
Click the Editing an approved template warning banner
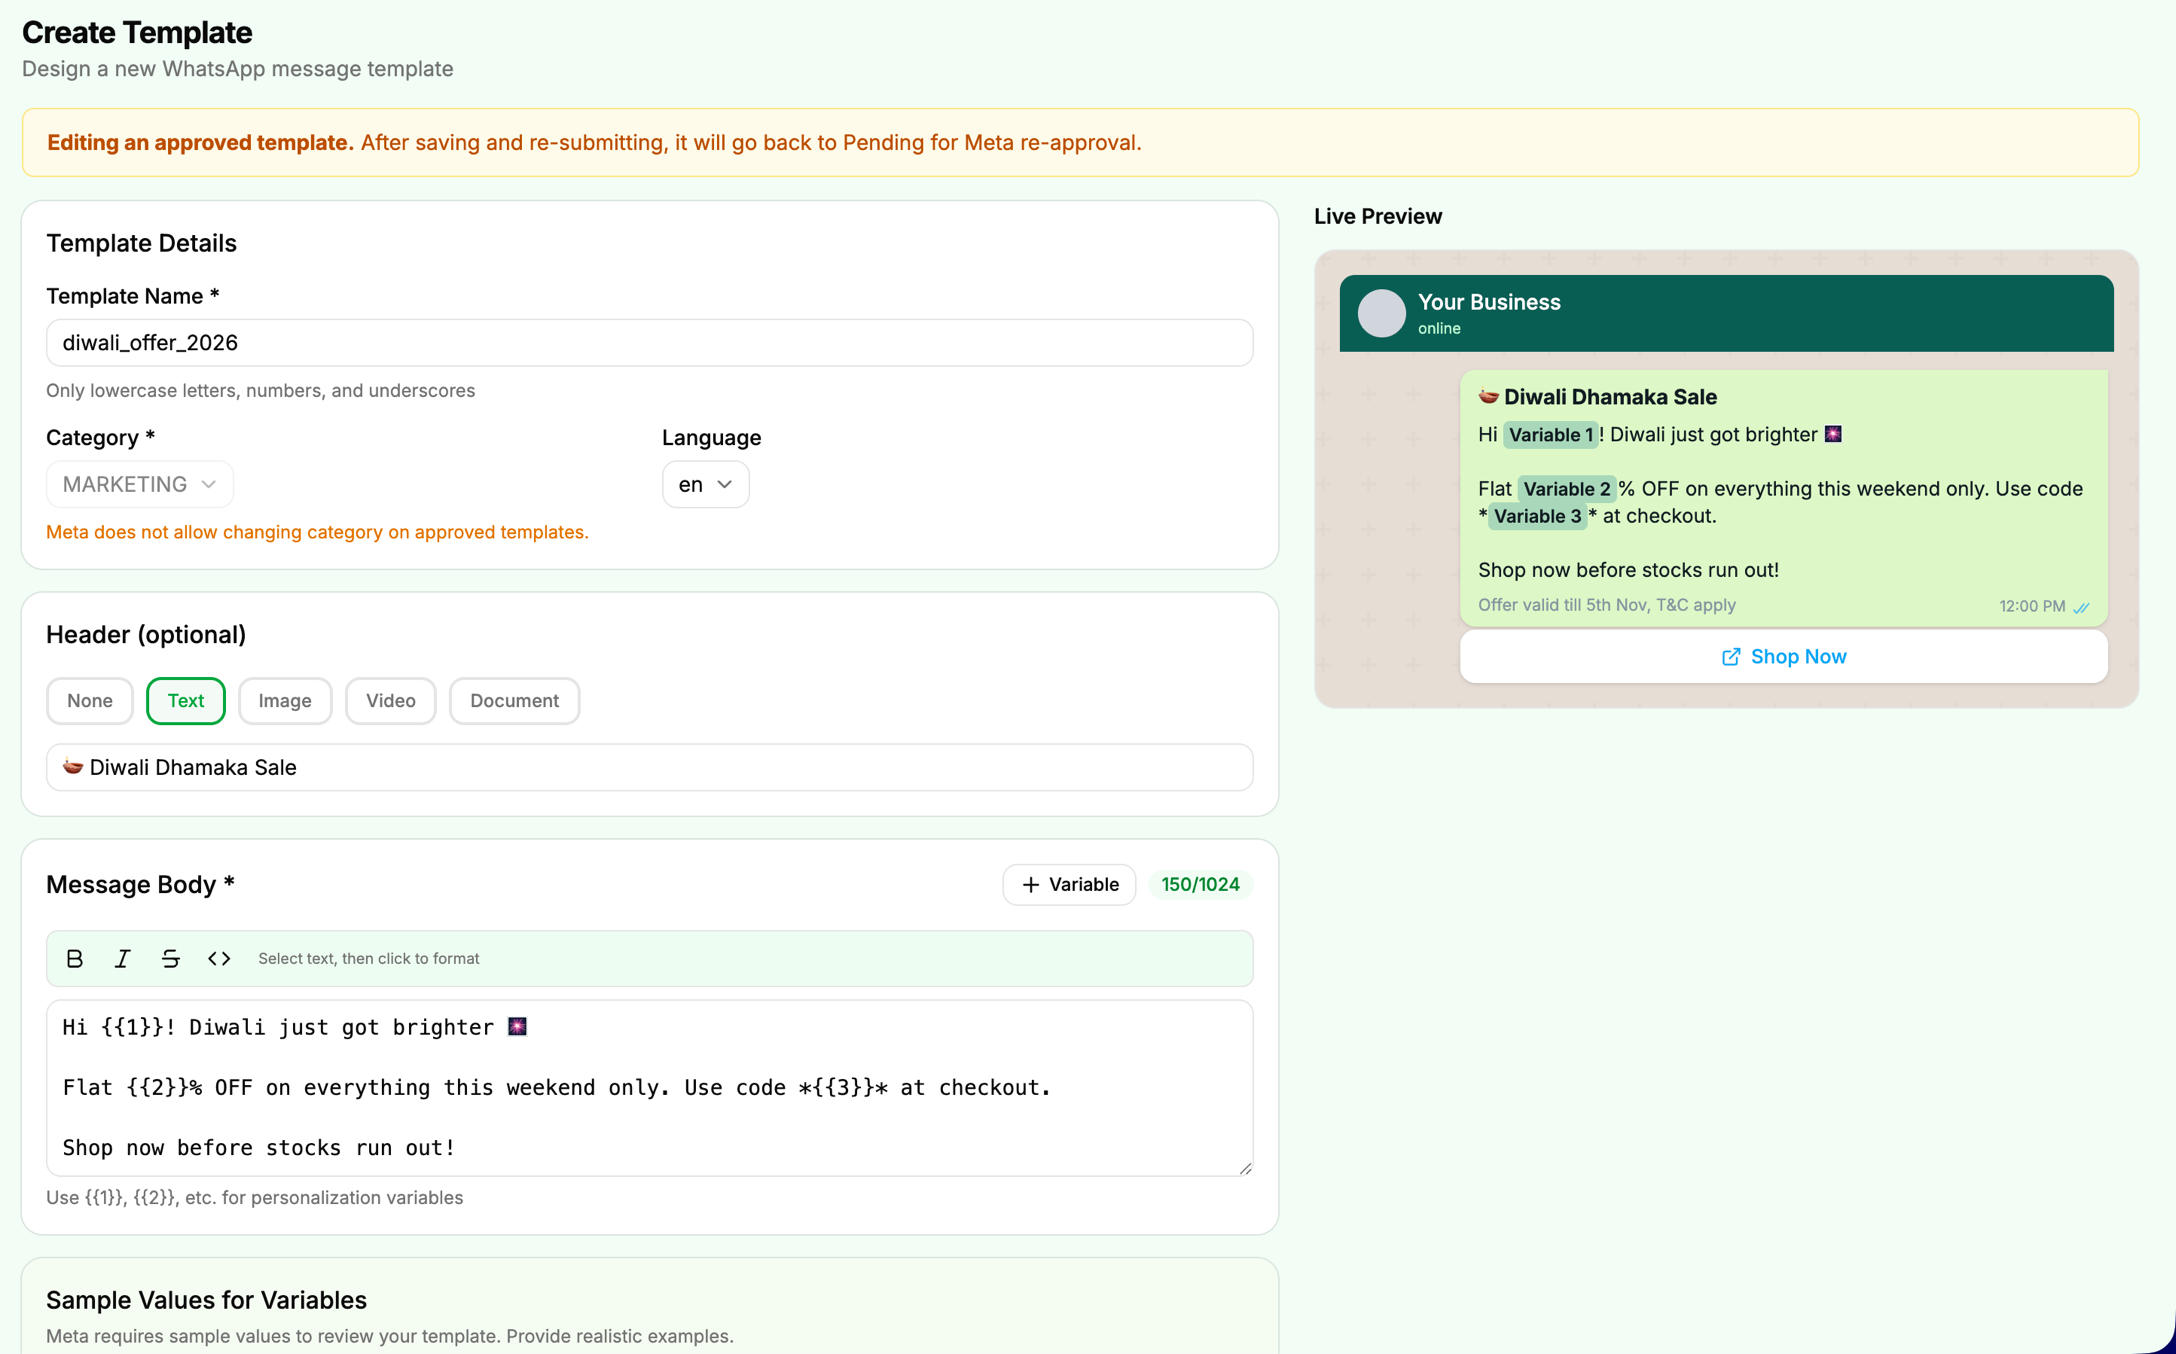pos(1080,143)
